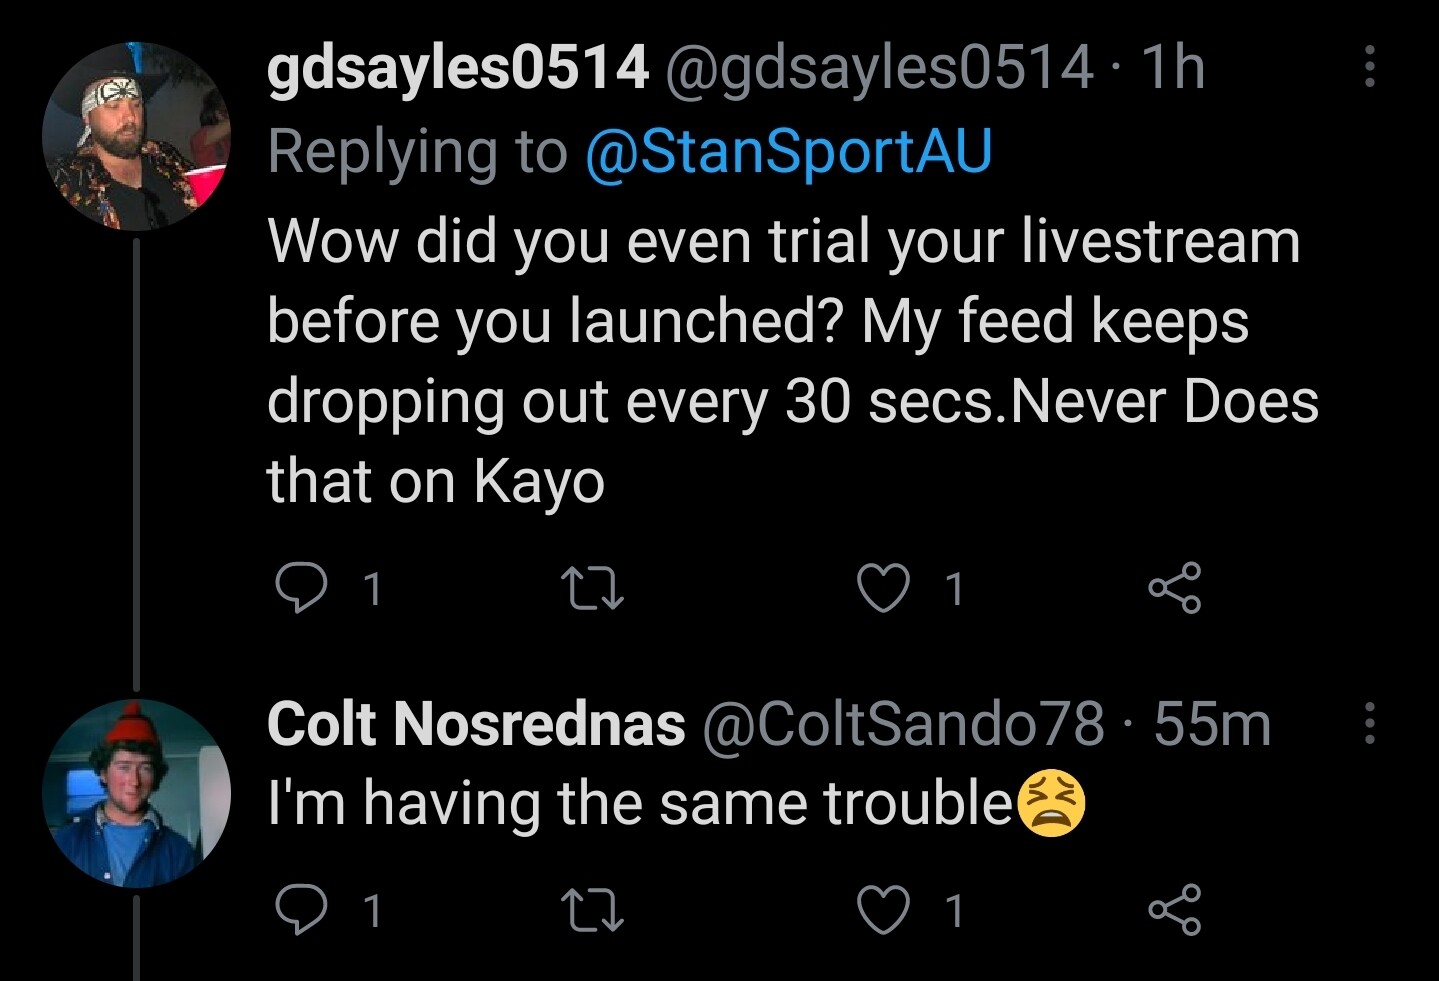Click the @gdsayles0514 handle

pos(878,68)
